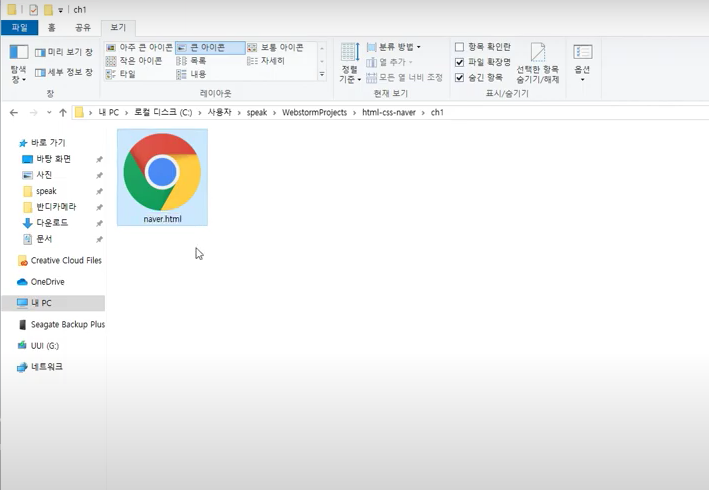The height and width of the screenshot is (490, 709).
Task: Click 로컬 디스크 (C:) breadcrumb
Action: pos(163,113)
